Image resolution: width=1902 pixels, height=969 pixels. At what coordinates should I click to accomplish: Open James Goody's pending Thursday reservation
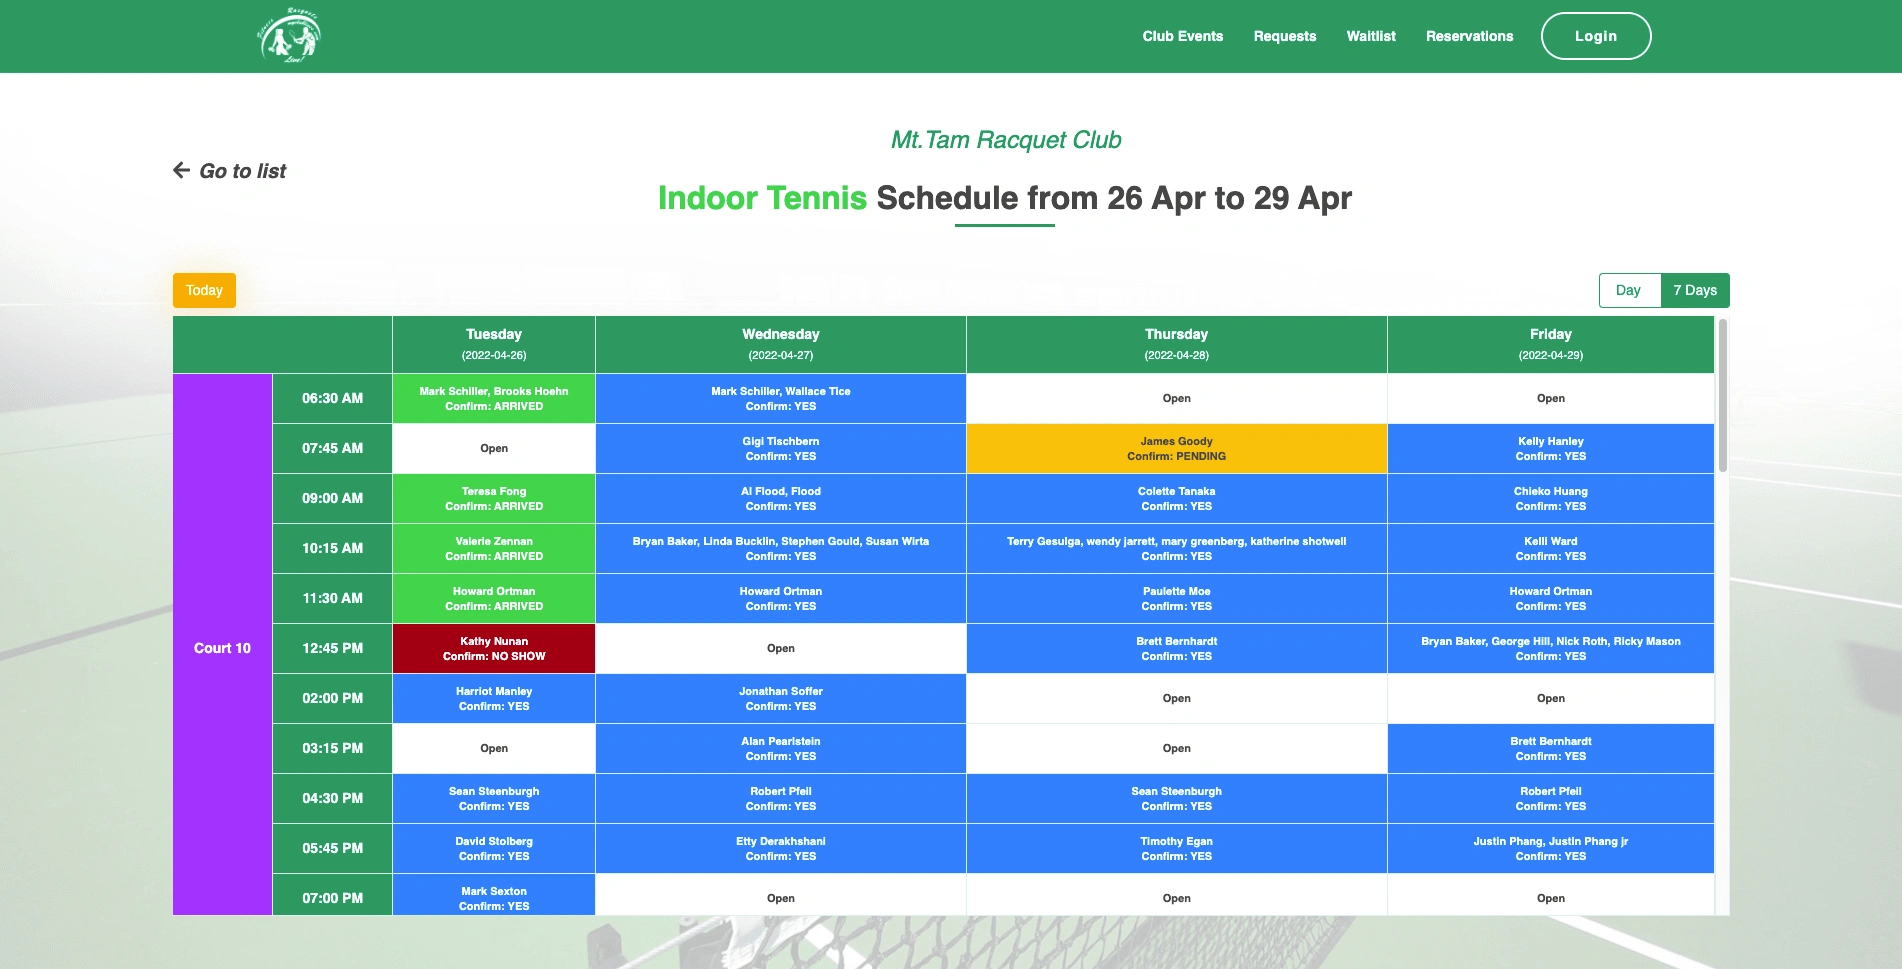coord(1176,448)
